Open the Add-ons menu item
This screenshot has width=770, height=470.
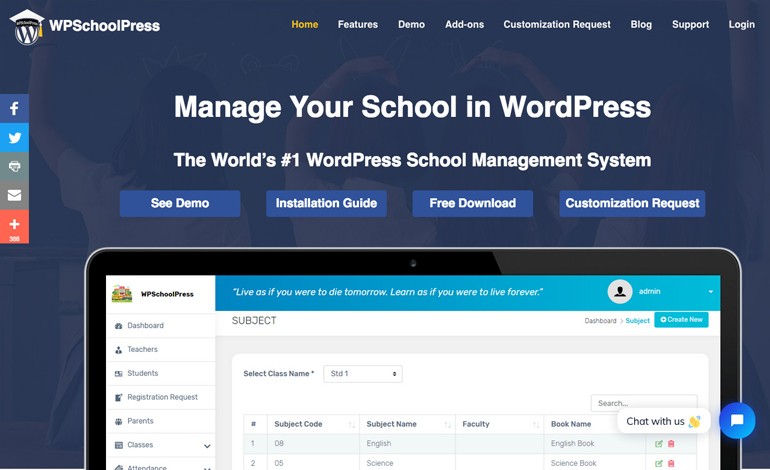click(x=465, y=25)
